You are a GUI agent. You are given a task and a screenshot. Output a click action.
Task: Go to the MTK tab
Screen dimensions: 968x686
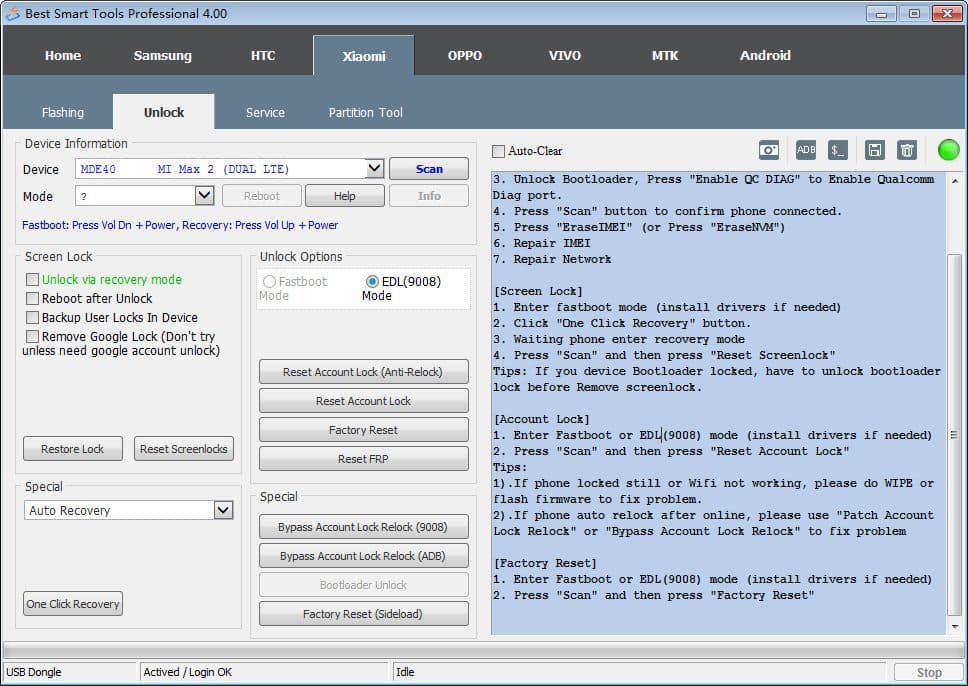[665, 56]
